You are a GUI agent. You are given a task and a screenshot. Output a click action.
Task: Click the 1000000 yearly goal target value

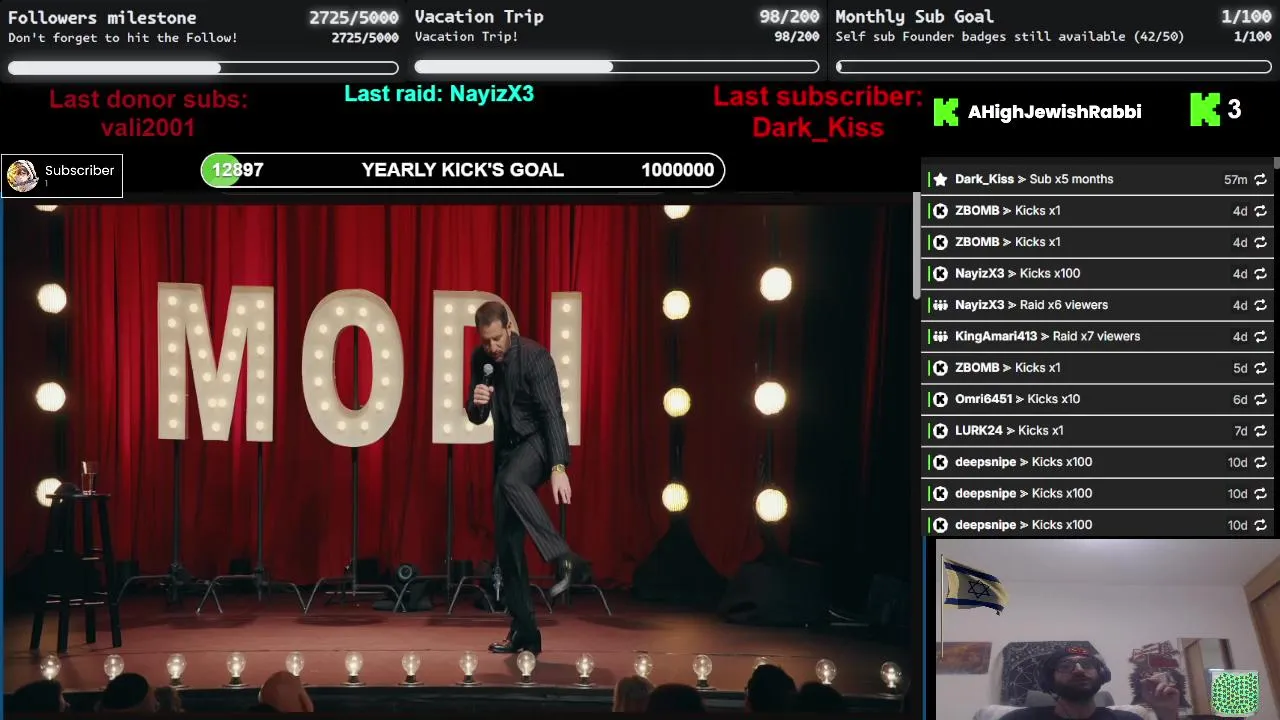pyautogui.click(x=677, y=170)
